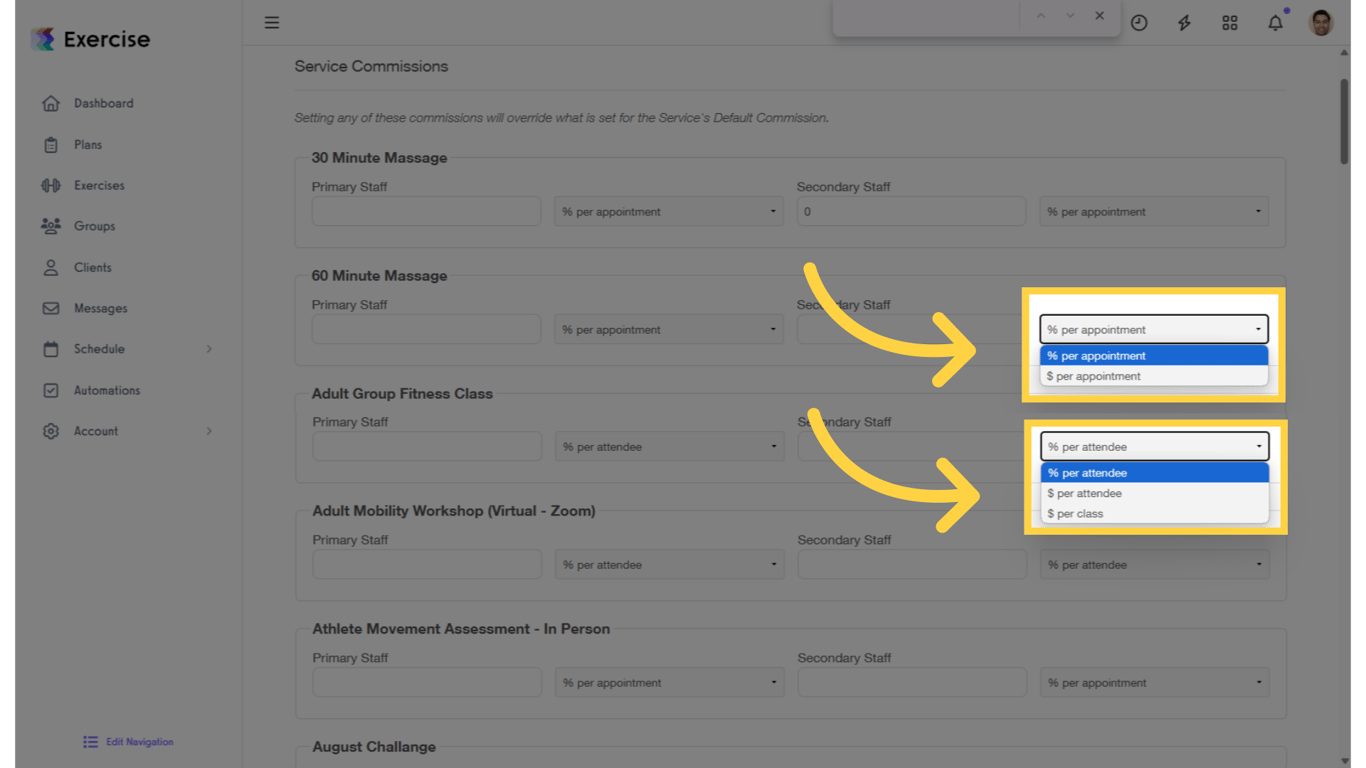Select the Exercises dumbbell icon
This screenshot has width=1366, height=768.
click(50, 185)
